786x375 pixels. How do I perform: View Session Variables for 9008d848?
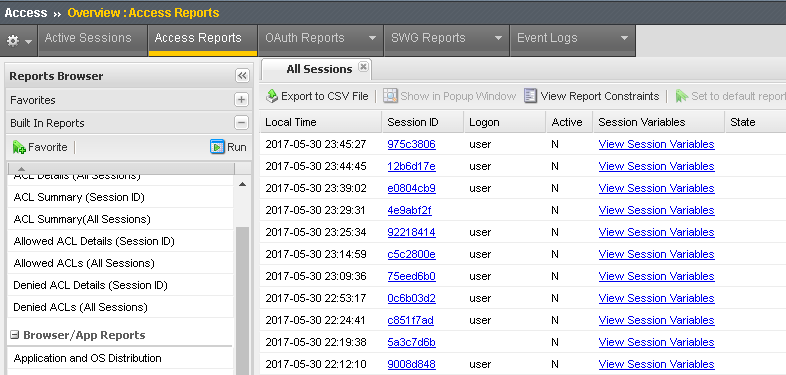pyautogui.click(x=656, y=364)
